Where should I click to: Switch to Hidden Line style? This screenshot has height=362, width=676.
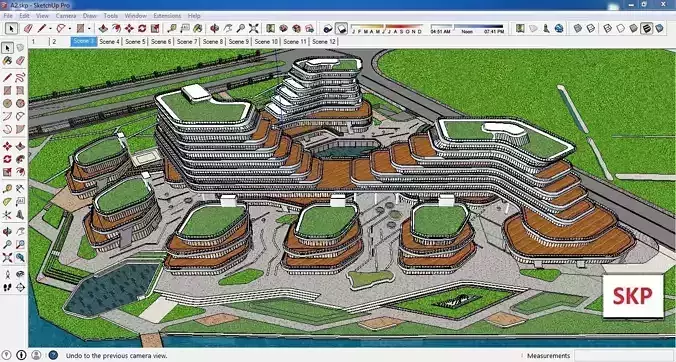tap(620, 28)
